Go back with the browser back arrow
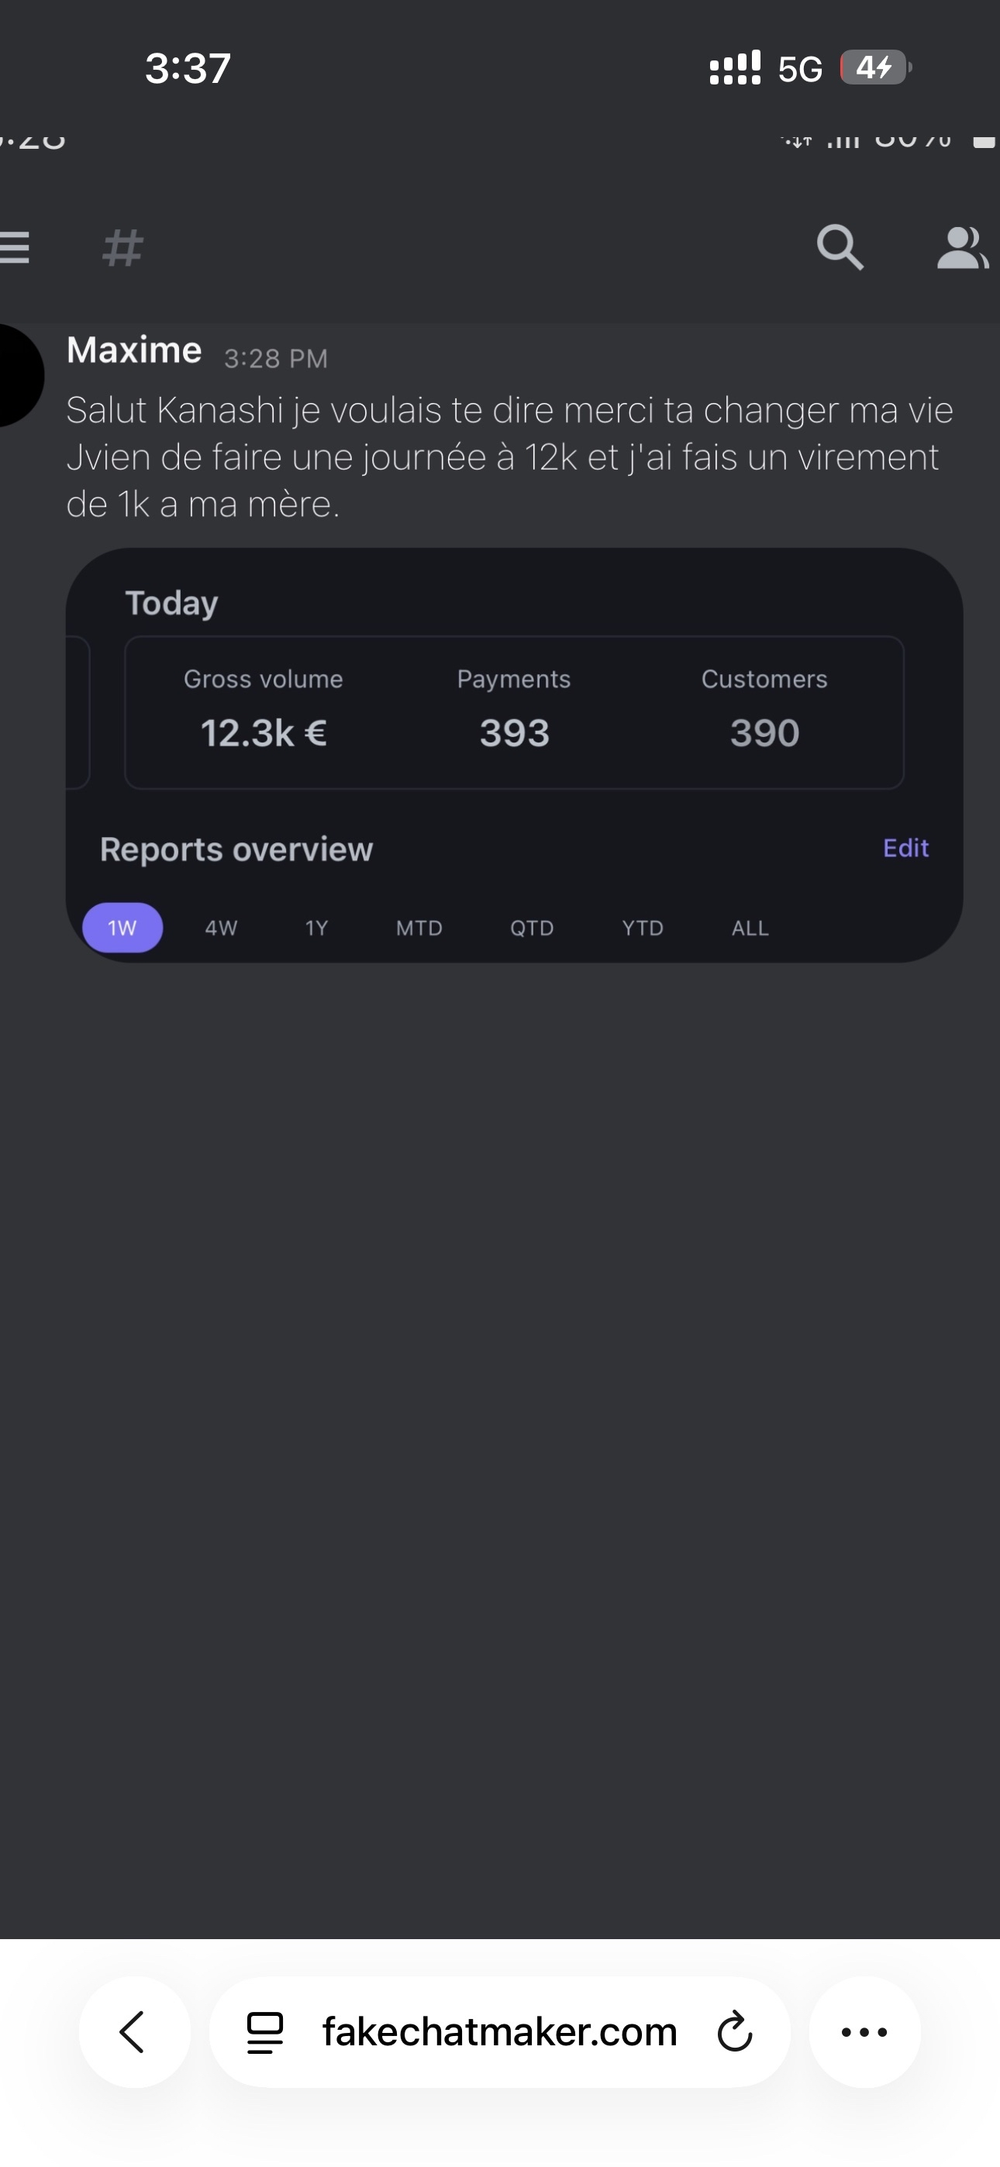The image size is (1000, 2167). [133, 2031]
